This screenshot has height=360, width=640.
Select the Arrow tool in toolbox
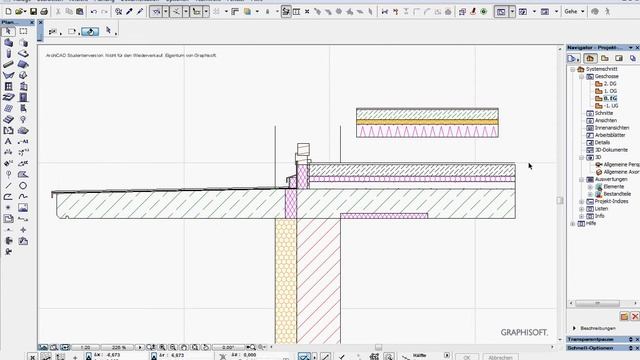pyautogui.click(x=8, y=31)
